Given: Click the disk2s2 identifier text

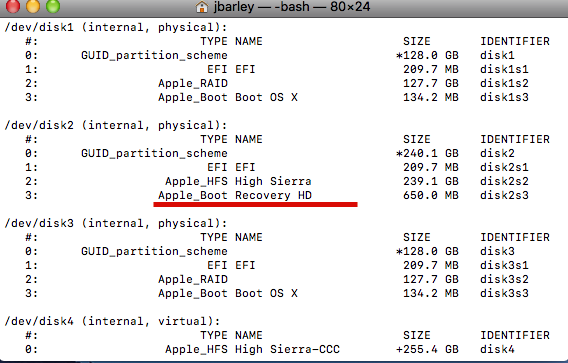Looking at the screenshot, I should point(504,182).
